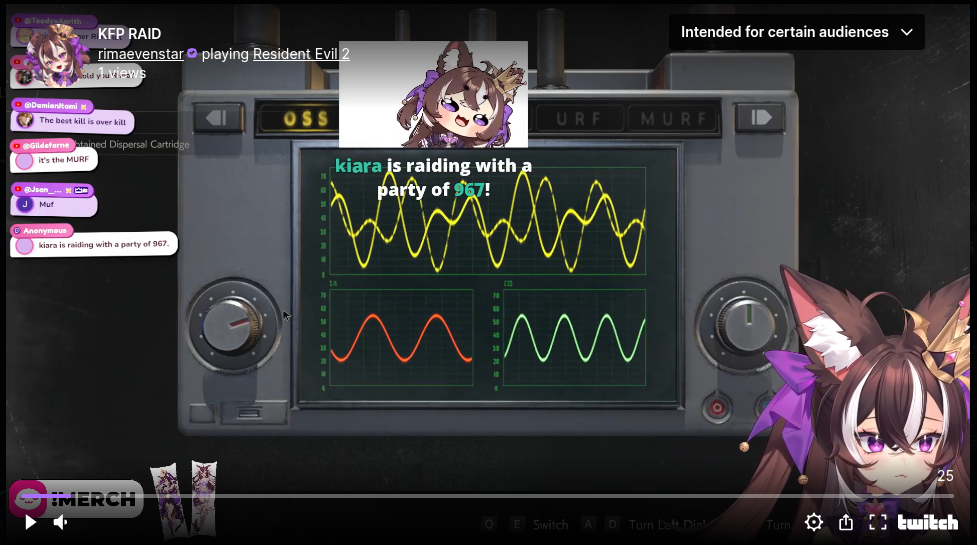Open rimaevenstar channel link
The height and width of the screenshot is (545, 977).
pyautogui.click(x=141, y=54)
